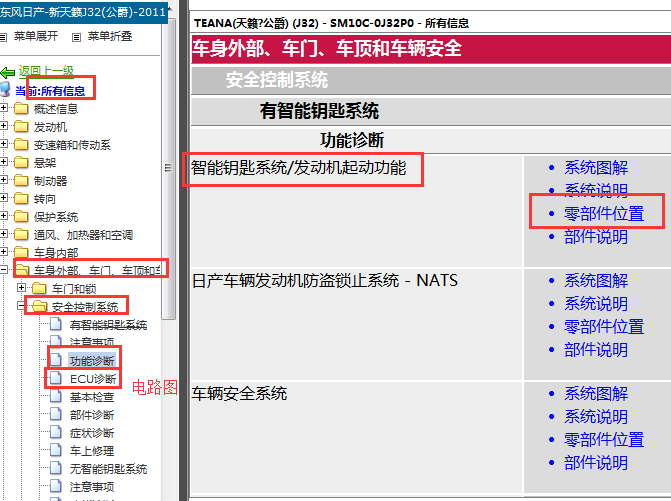Click the 车门和锁 folder icon
The height and width of the screenshot is (501, 671).
pos(39,288)
